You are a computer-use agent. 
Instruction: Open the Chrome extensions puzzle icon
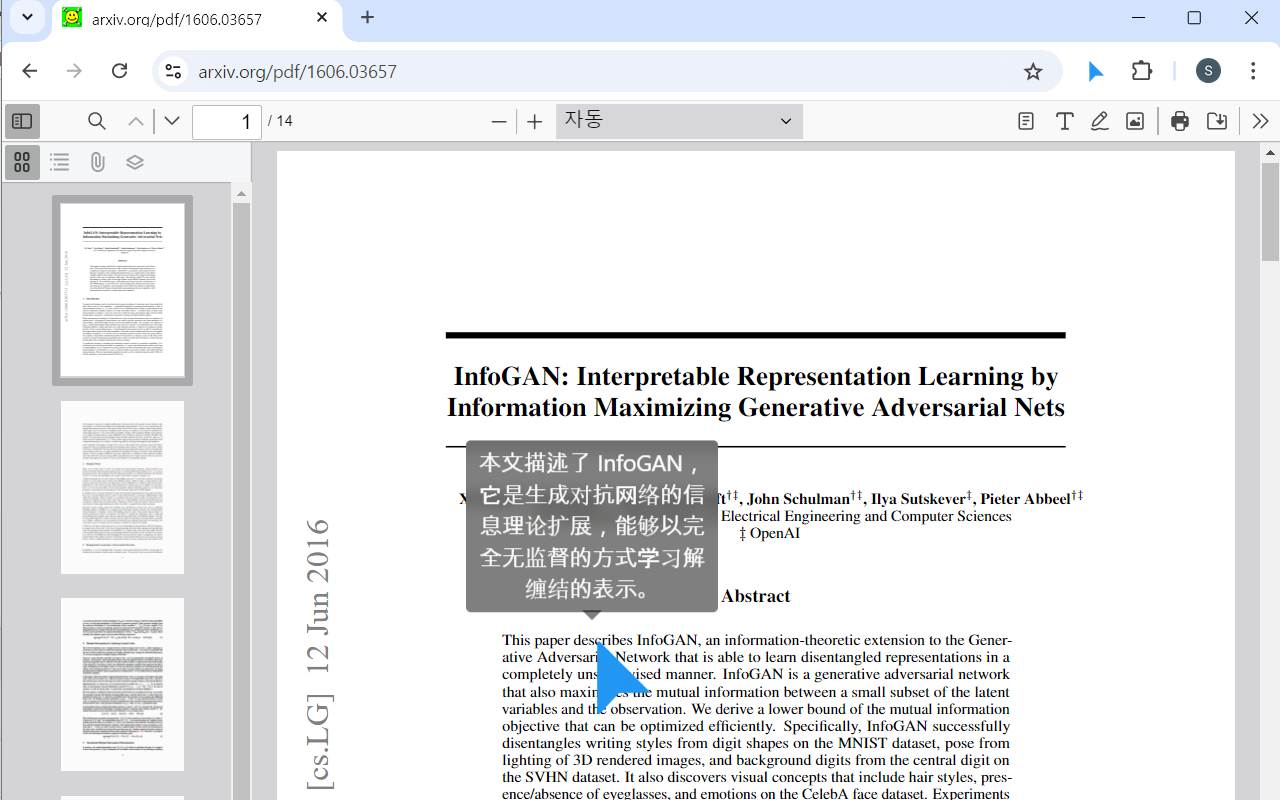tap(1141, 70)
